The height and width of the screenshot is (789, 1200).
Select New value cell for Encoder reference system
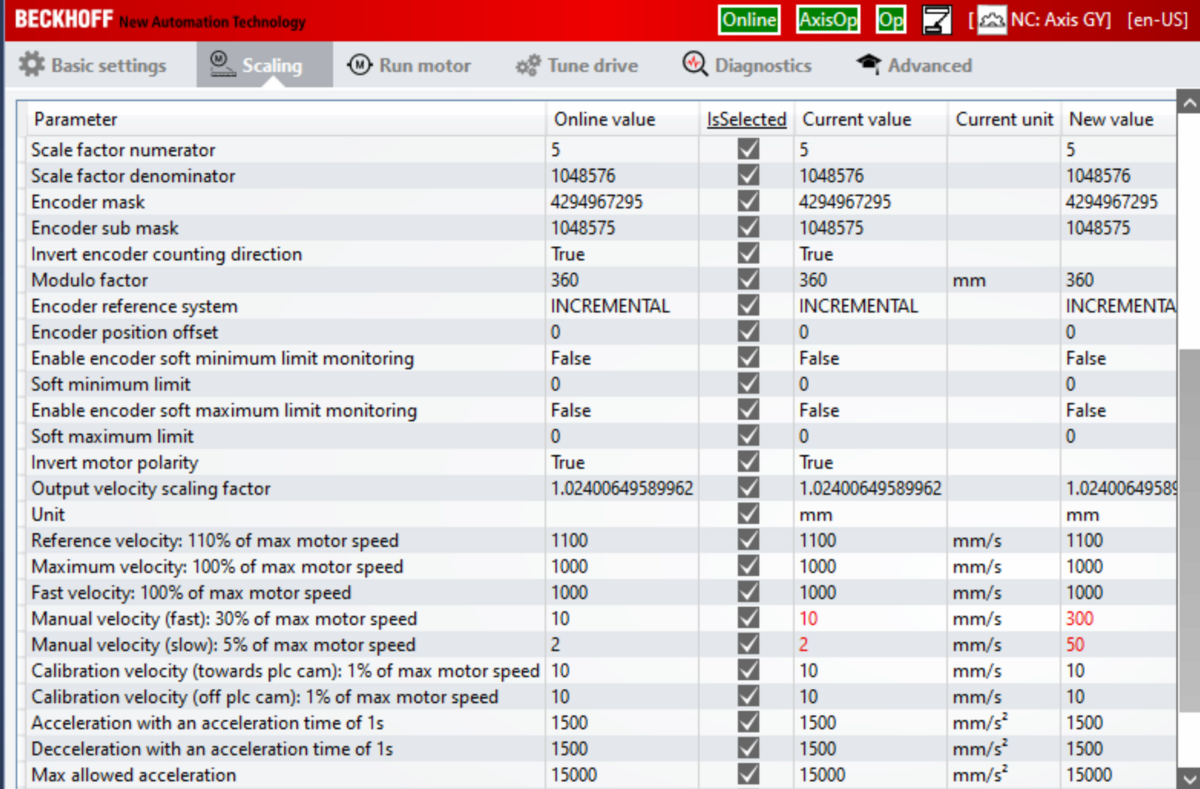(x=1115, y=306)
